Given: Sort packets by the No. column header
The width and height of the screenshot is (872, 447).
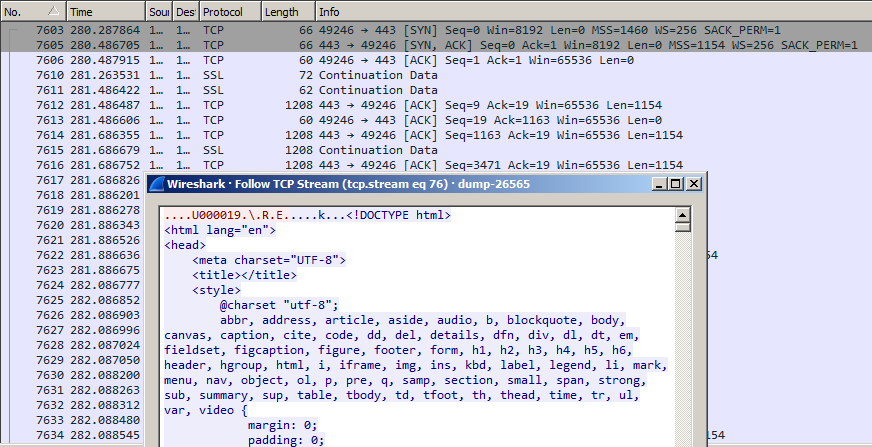Looking at the screenshot, I should [x=32, y=11].
